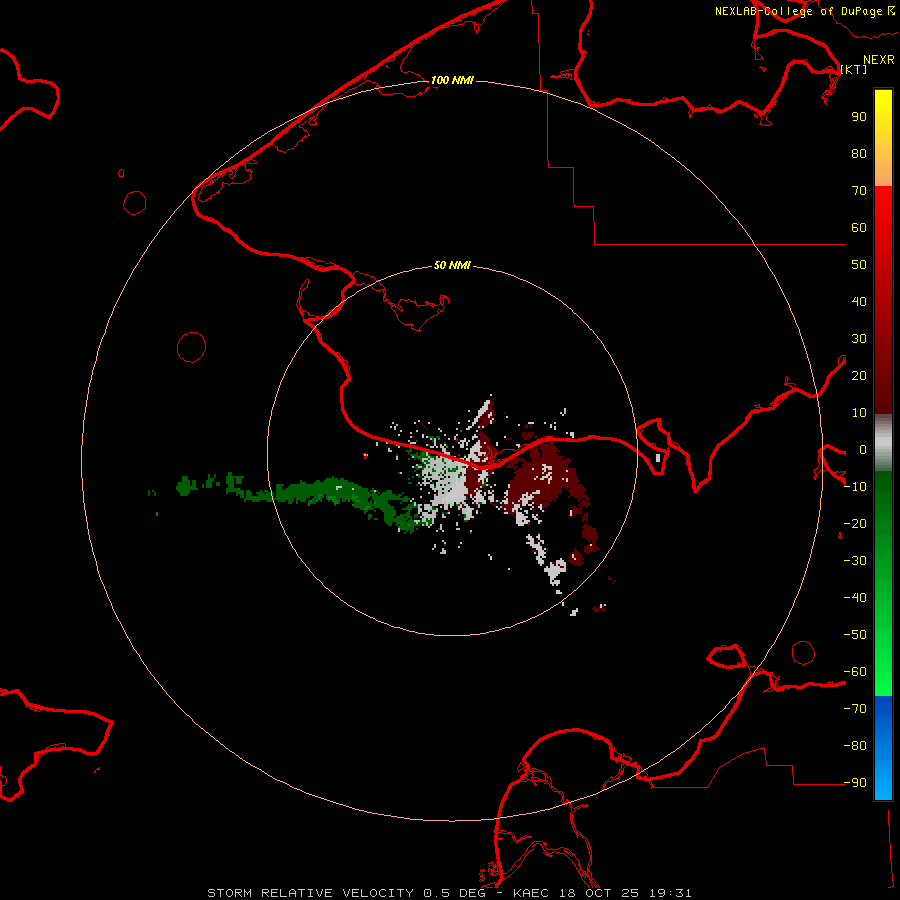The height and width of the screenshot is (900, 900).
Task: Click the 80 value on the velocity scale
Action: [x=859, y=154]
